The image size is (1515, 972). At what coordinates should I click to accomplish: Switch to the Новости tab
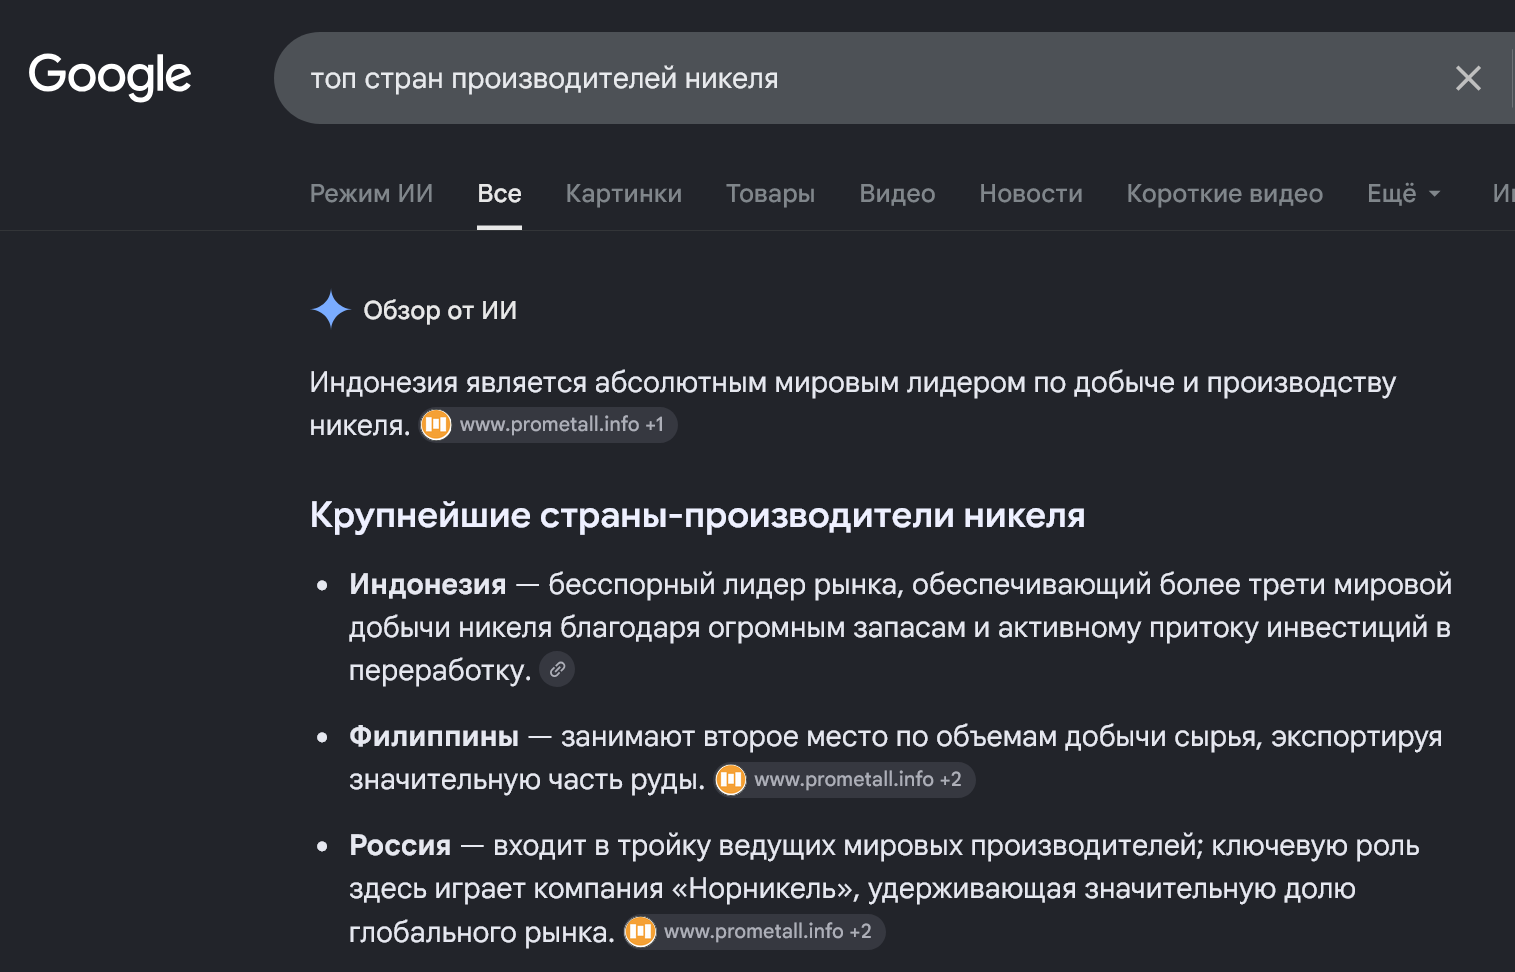[1031, 194]
